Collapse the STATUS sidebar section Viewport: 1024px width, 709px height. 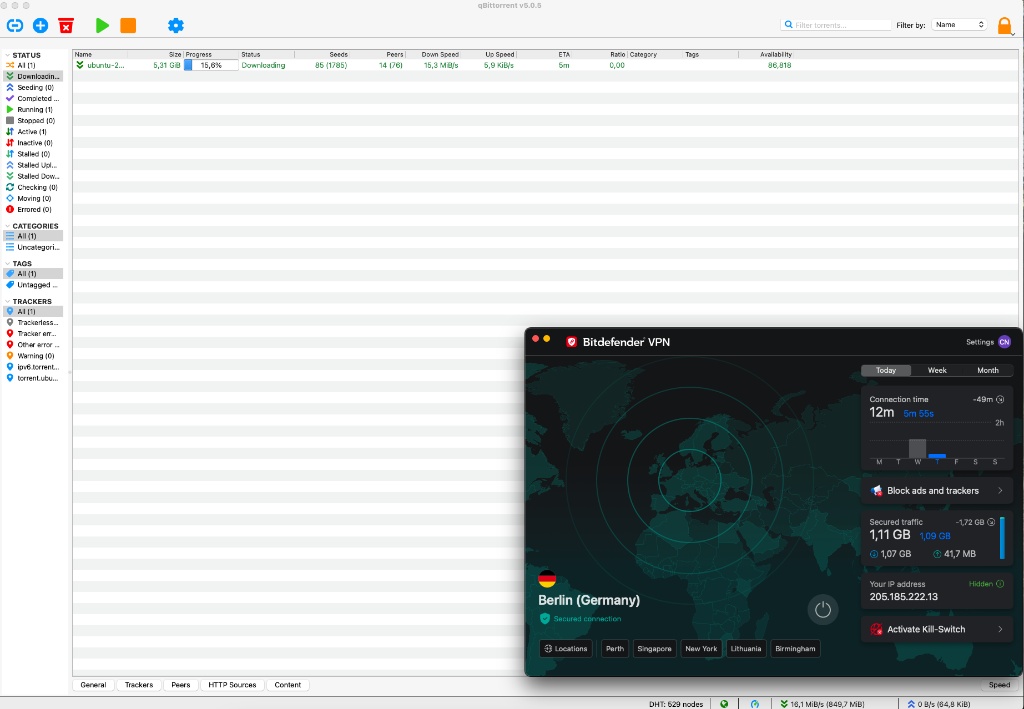pos(8,55)
